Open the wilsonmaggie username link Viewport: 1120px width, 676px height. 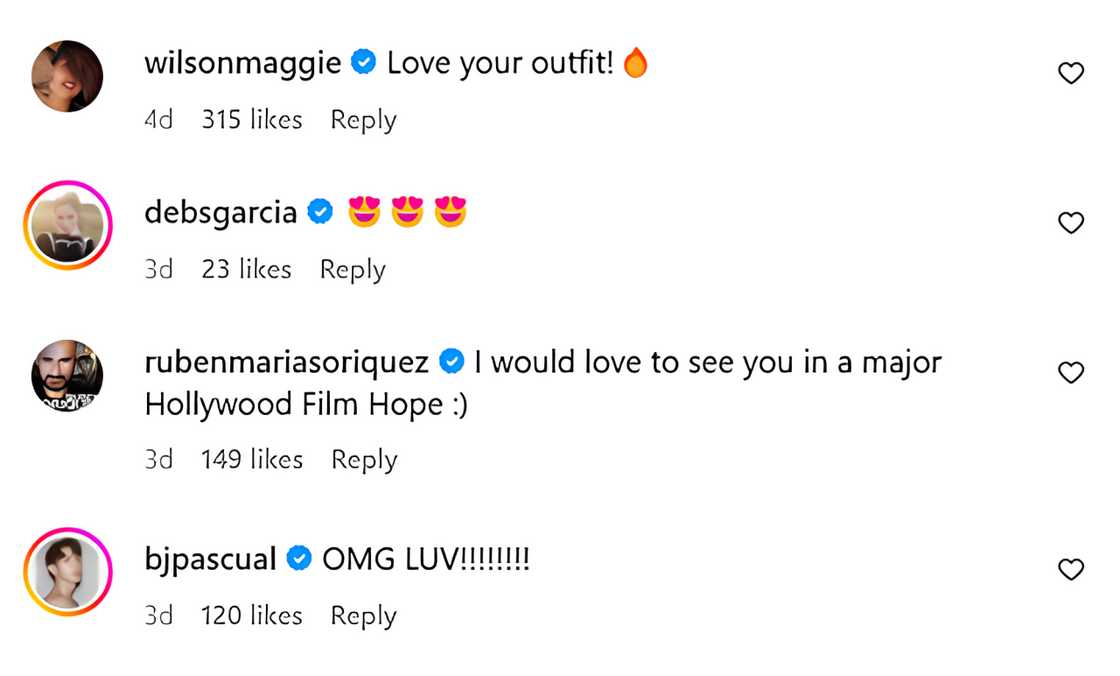pos(243,63)
